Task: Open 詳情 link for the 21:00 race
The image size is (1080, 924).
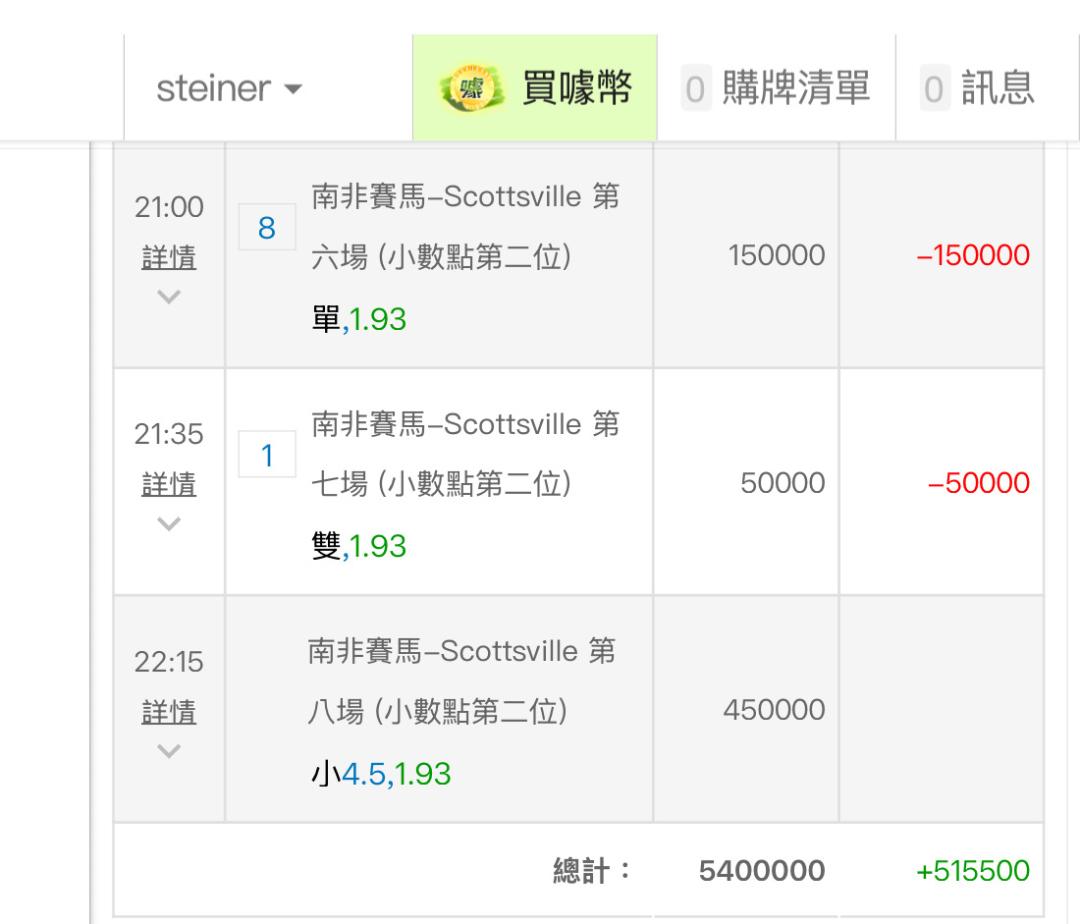Action: pyautogui.click(x=168, y=258)
